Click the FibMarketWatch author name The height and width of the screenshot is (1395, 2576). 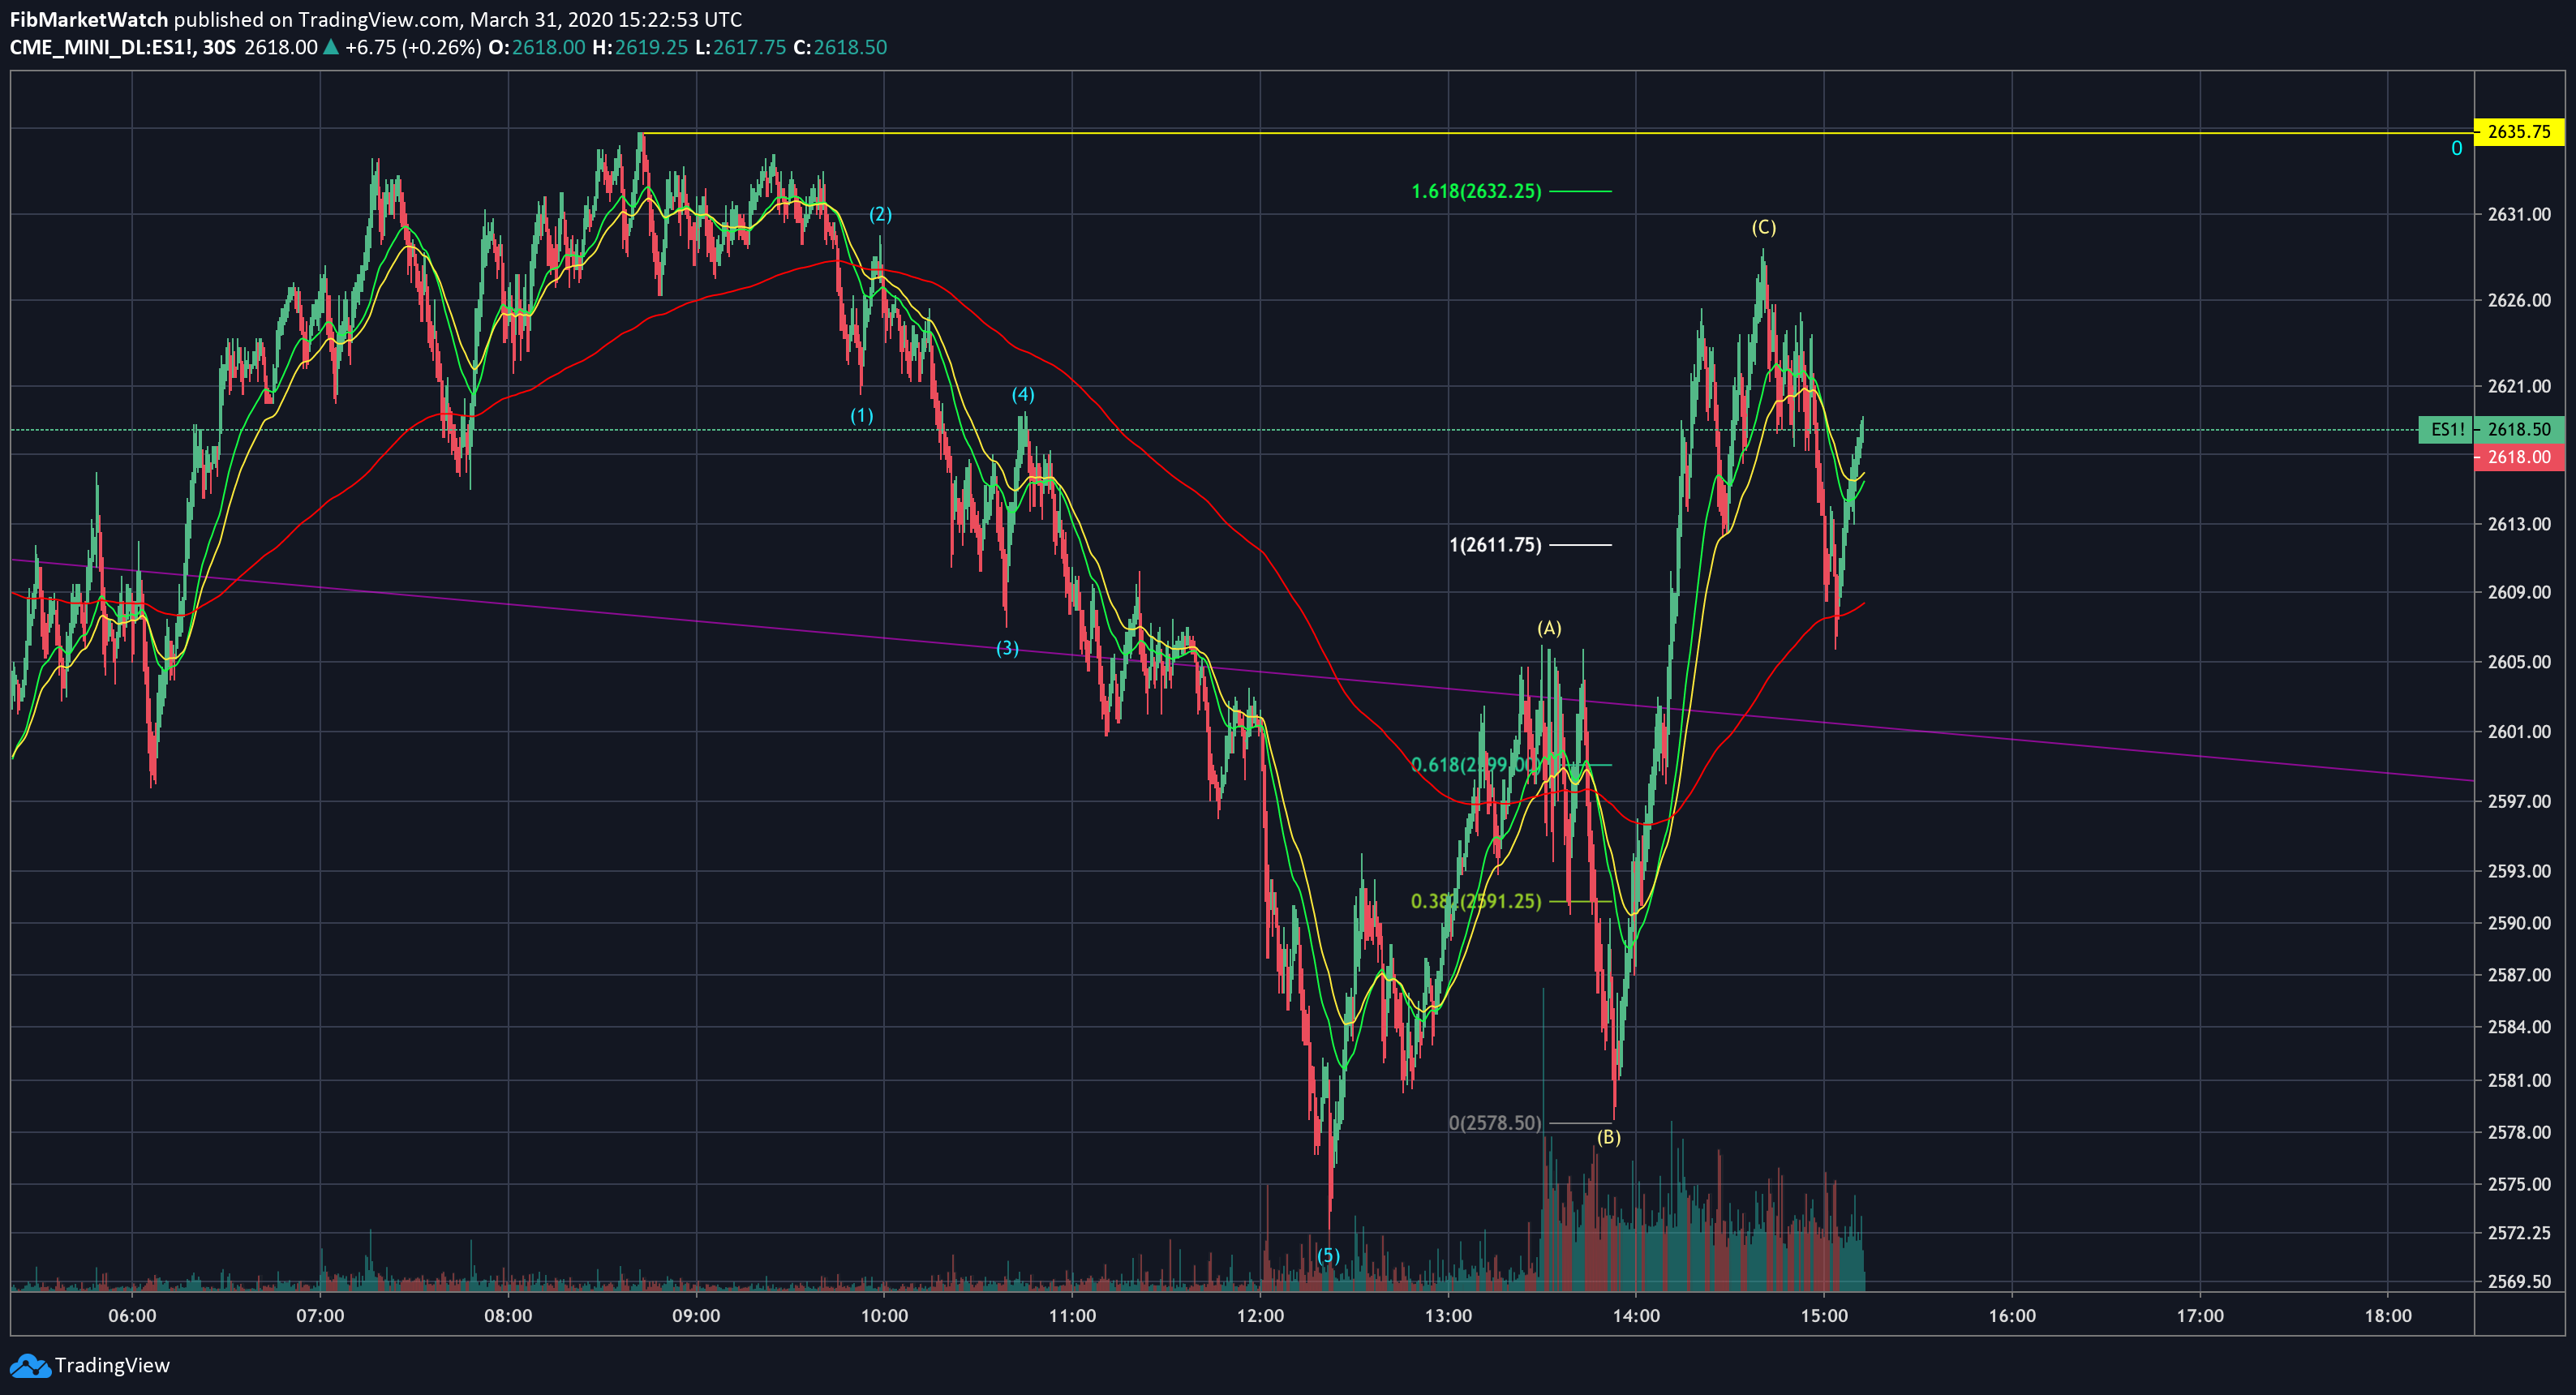click(x=89, y=19)
